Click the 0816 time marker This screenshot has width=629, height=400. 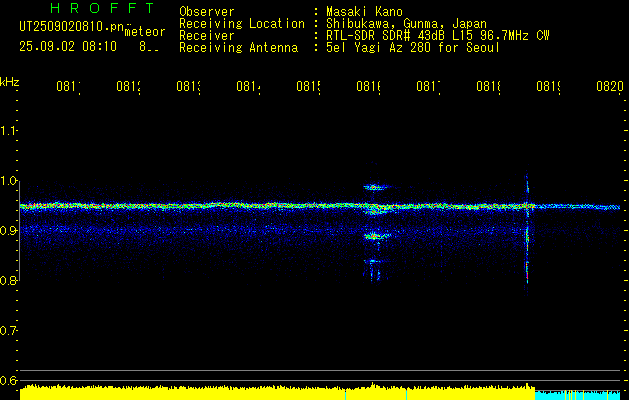368,87
